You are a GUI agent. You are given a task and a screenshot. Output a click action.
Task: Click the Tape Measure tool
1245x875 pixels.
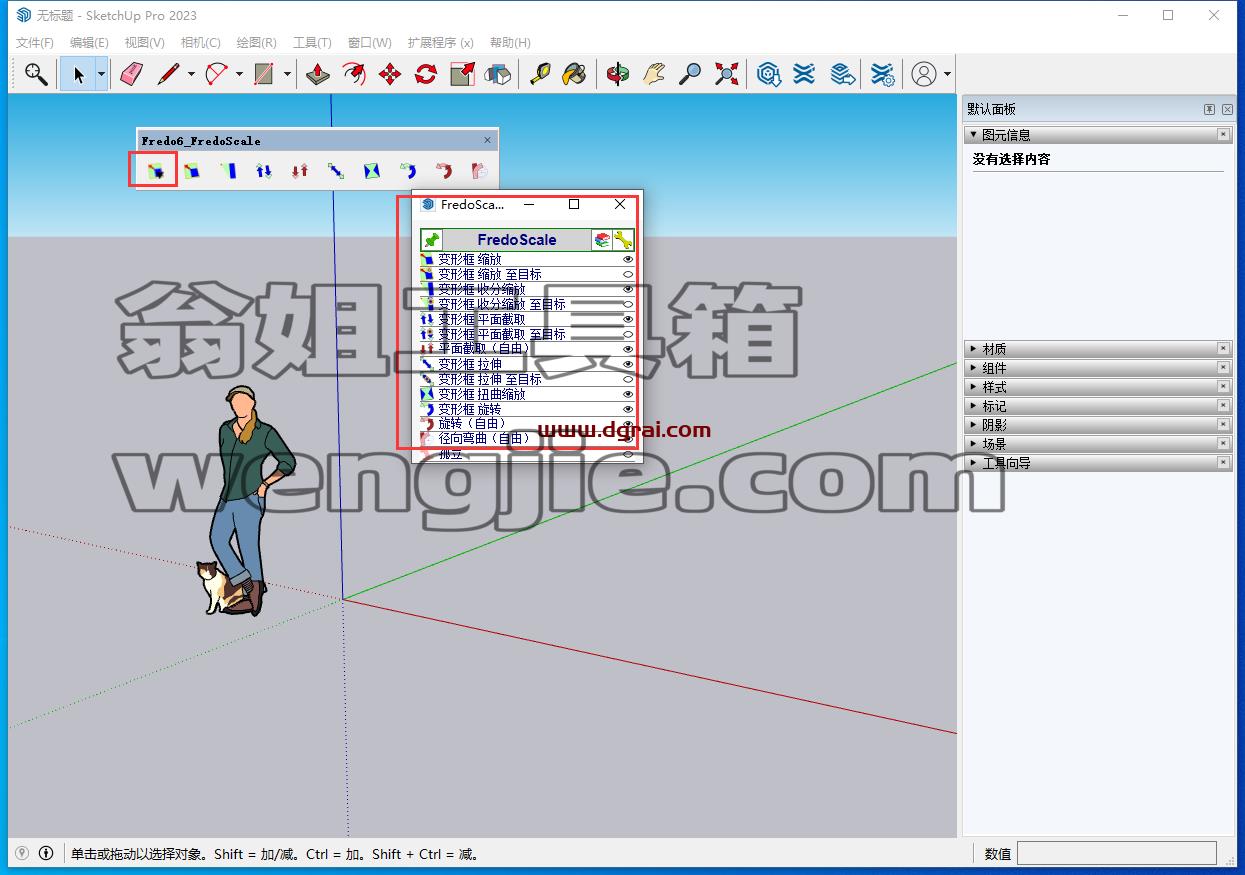click(539, 74)
